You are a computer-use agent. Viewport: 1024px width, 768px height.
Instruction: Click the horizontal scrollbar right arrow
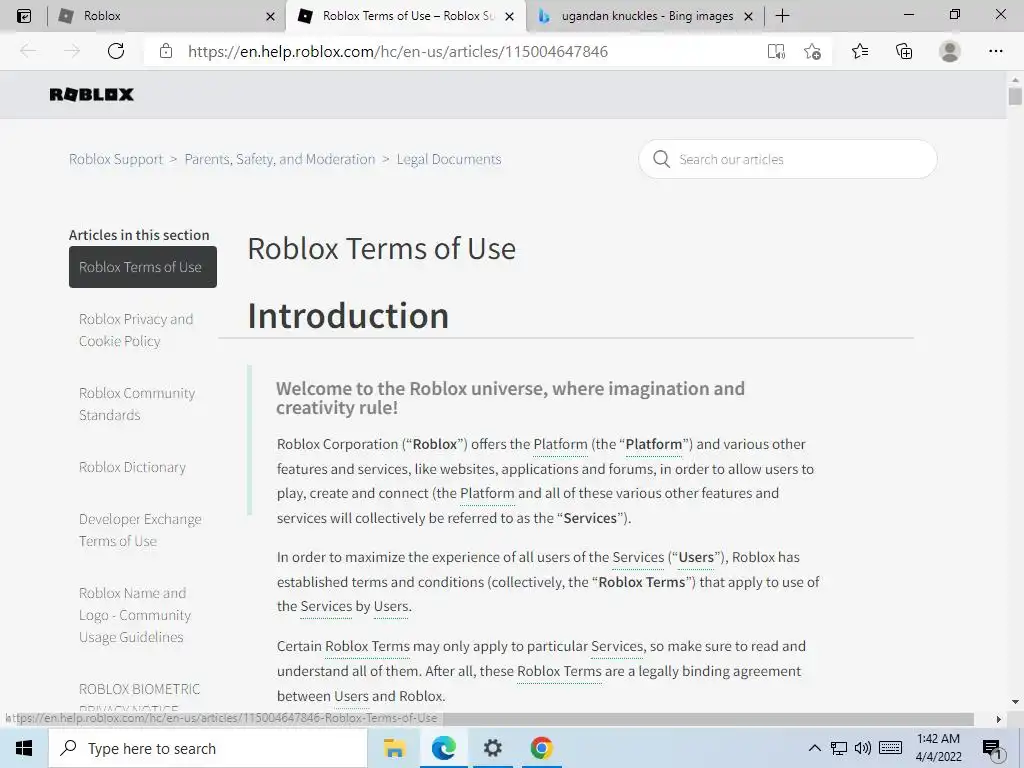[x=999, y=719]
